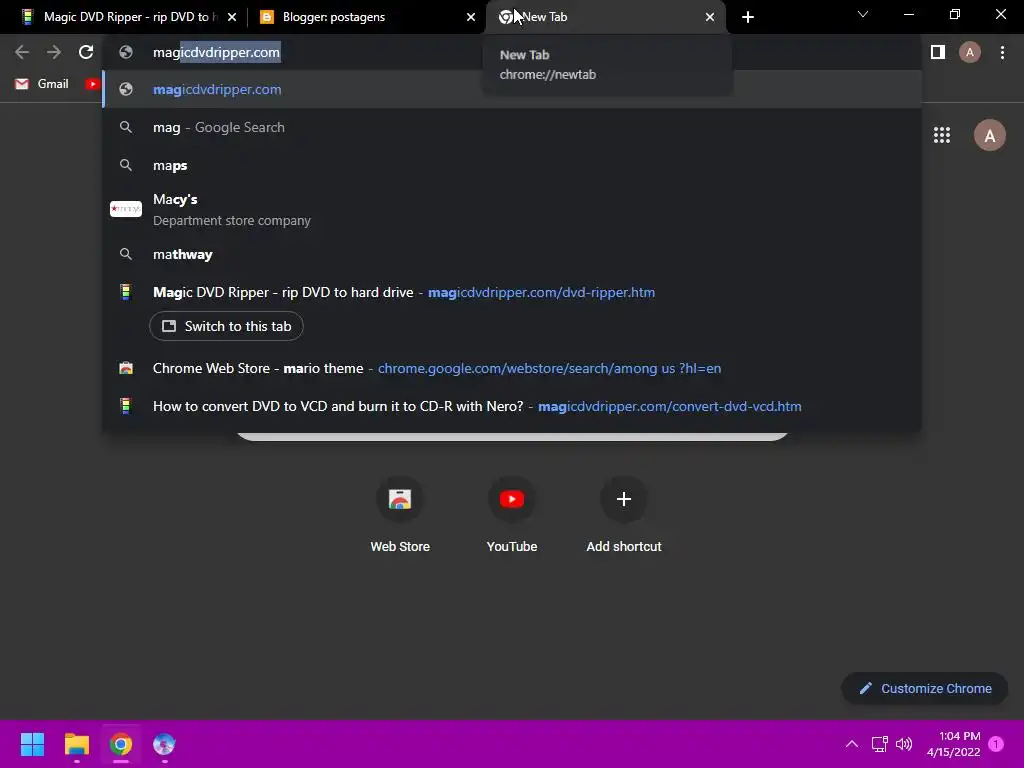Open a new tab with plus button
The width and height of the screenshot is (1024, 768).
[x=748, y=17]
